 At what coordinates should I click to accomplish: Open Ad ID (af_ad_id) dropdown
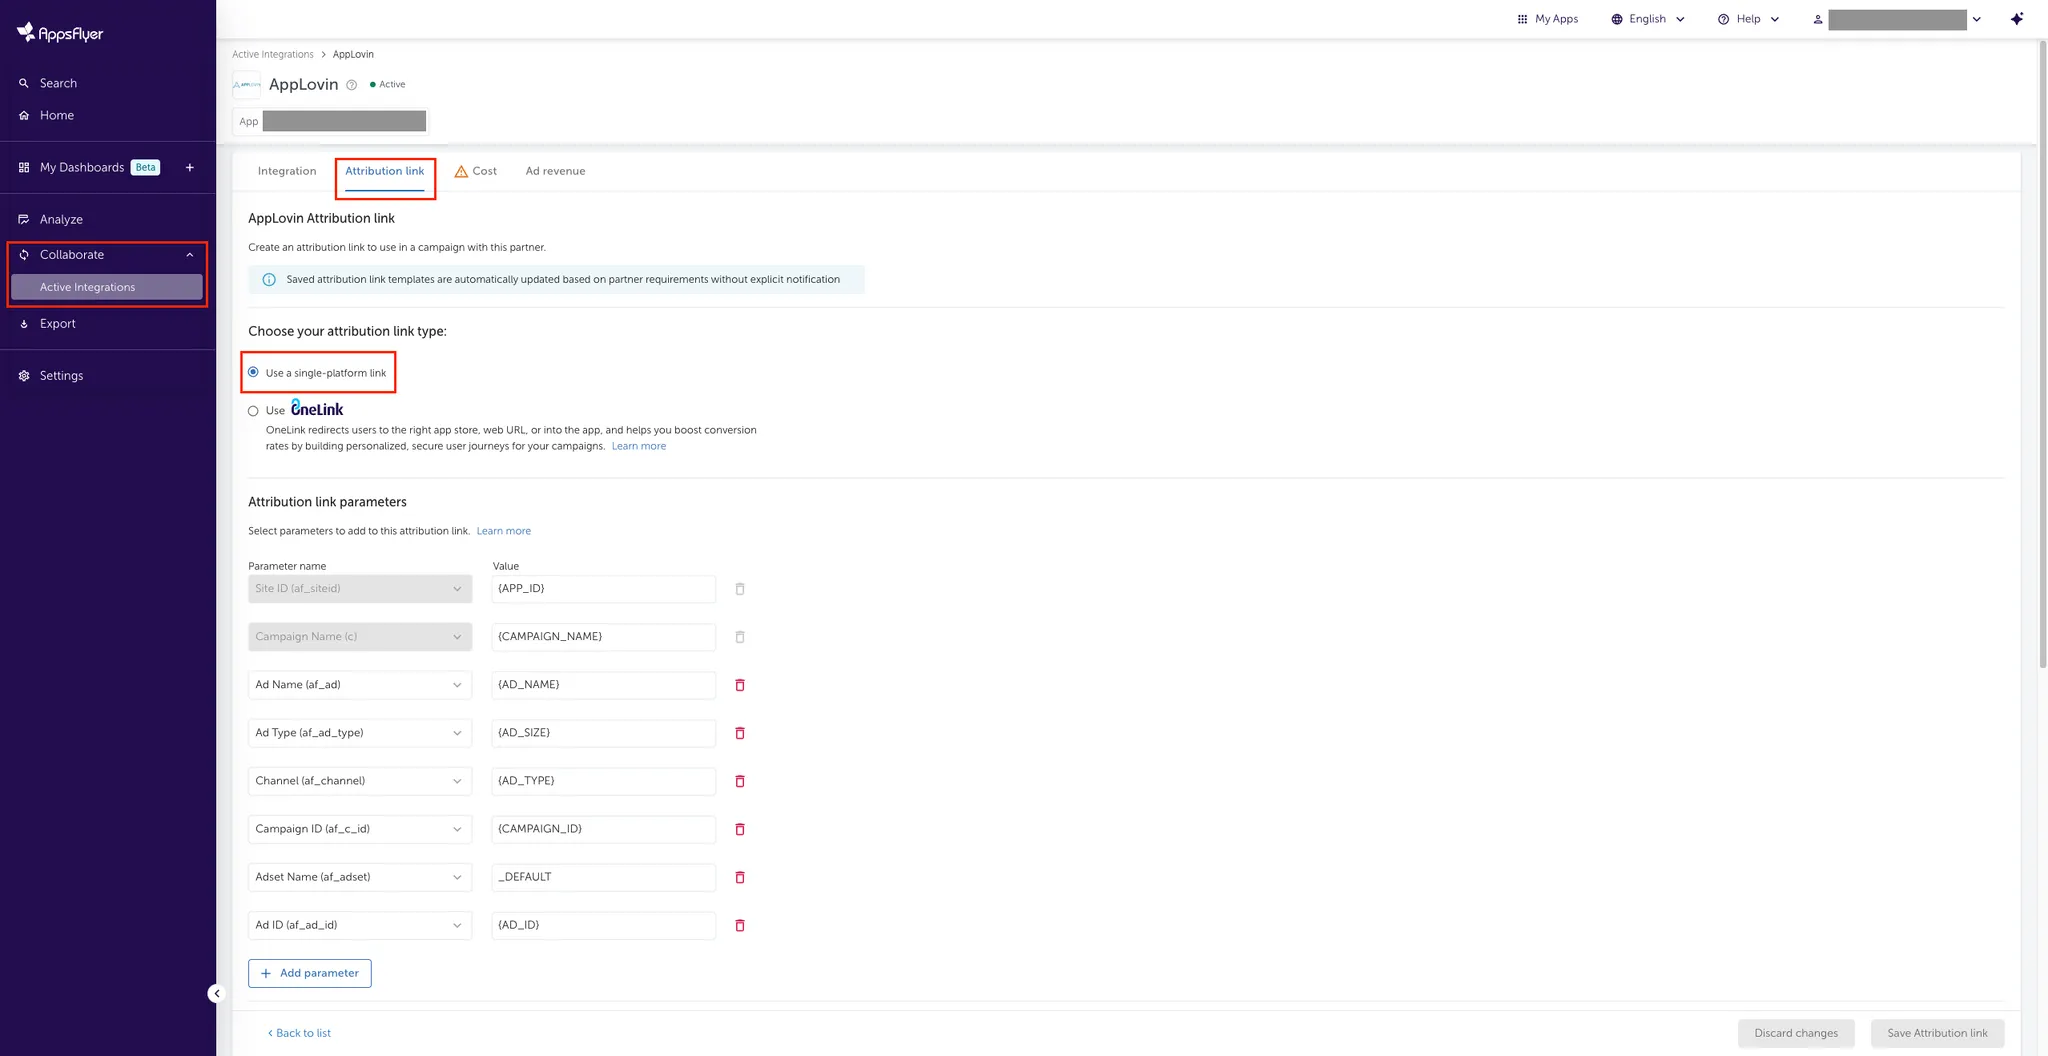(x=359, y=924)
